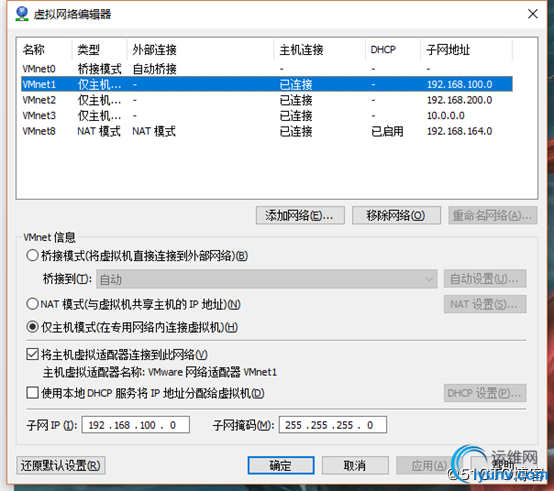Click 自动桥接 cell of VMnet0
Viewport: 554px width, 491px height.
[154, 69]
